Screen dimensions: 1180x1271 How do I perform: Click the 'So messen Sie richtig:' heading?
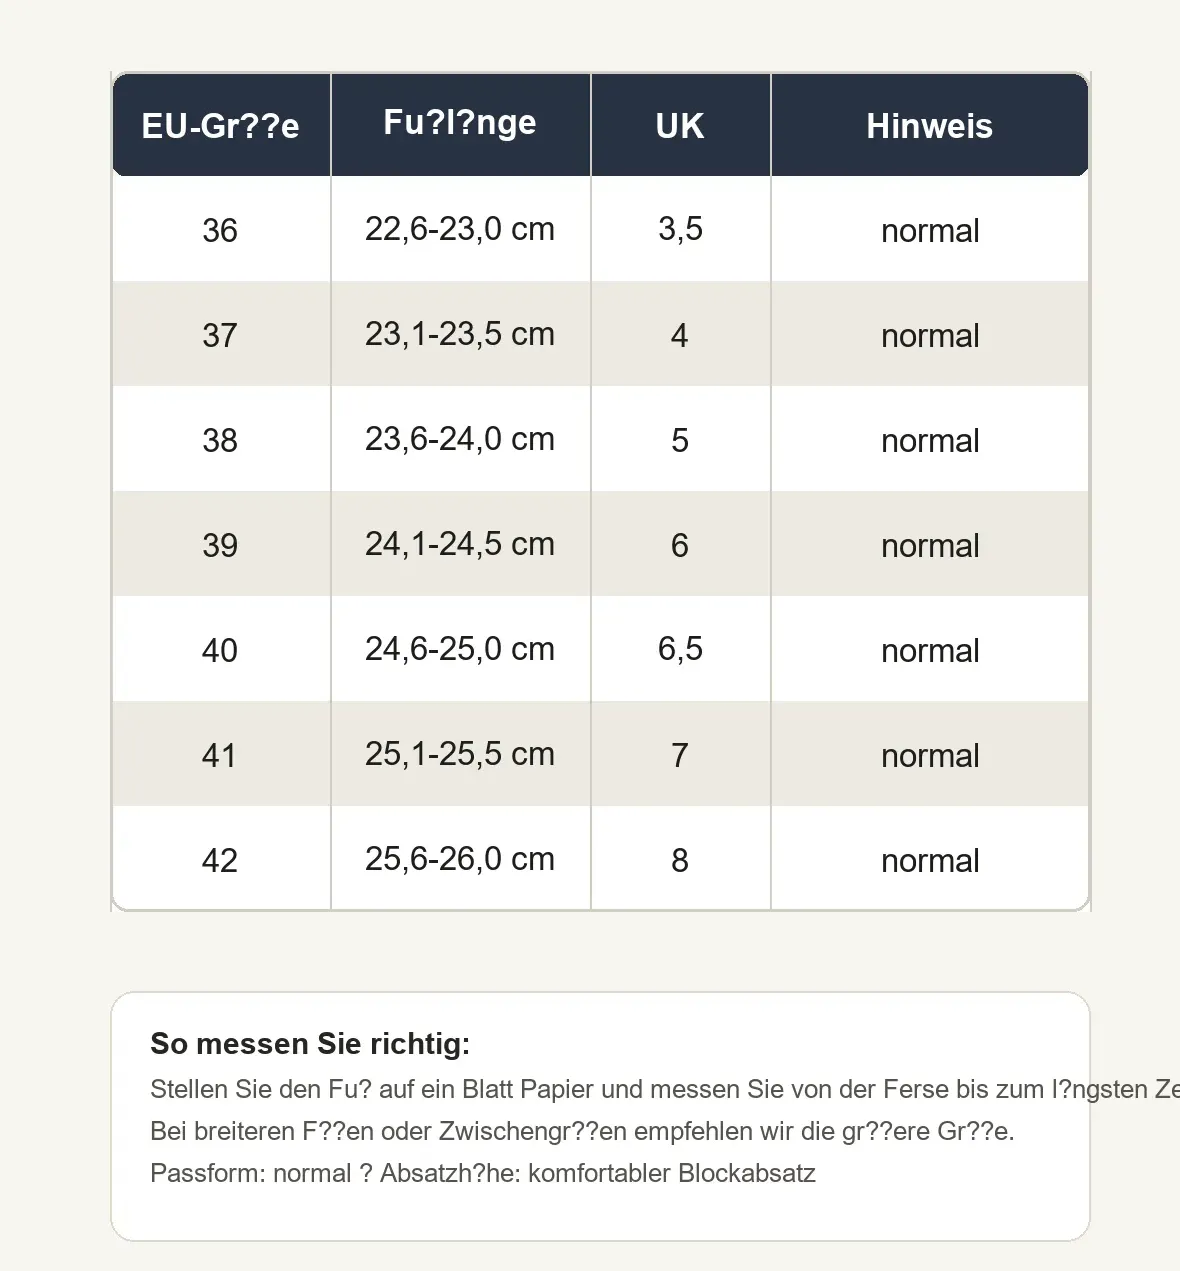tap(310, 1044)
